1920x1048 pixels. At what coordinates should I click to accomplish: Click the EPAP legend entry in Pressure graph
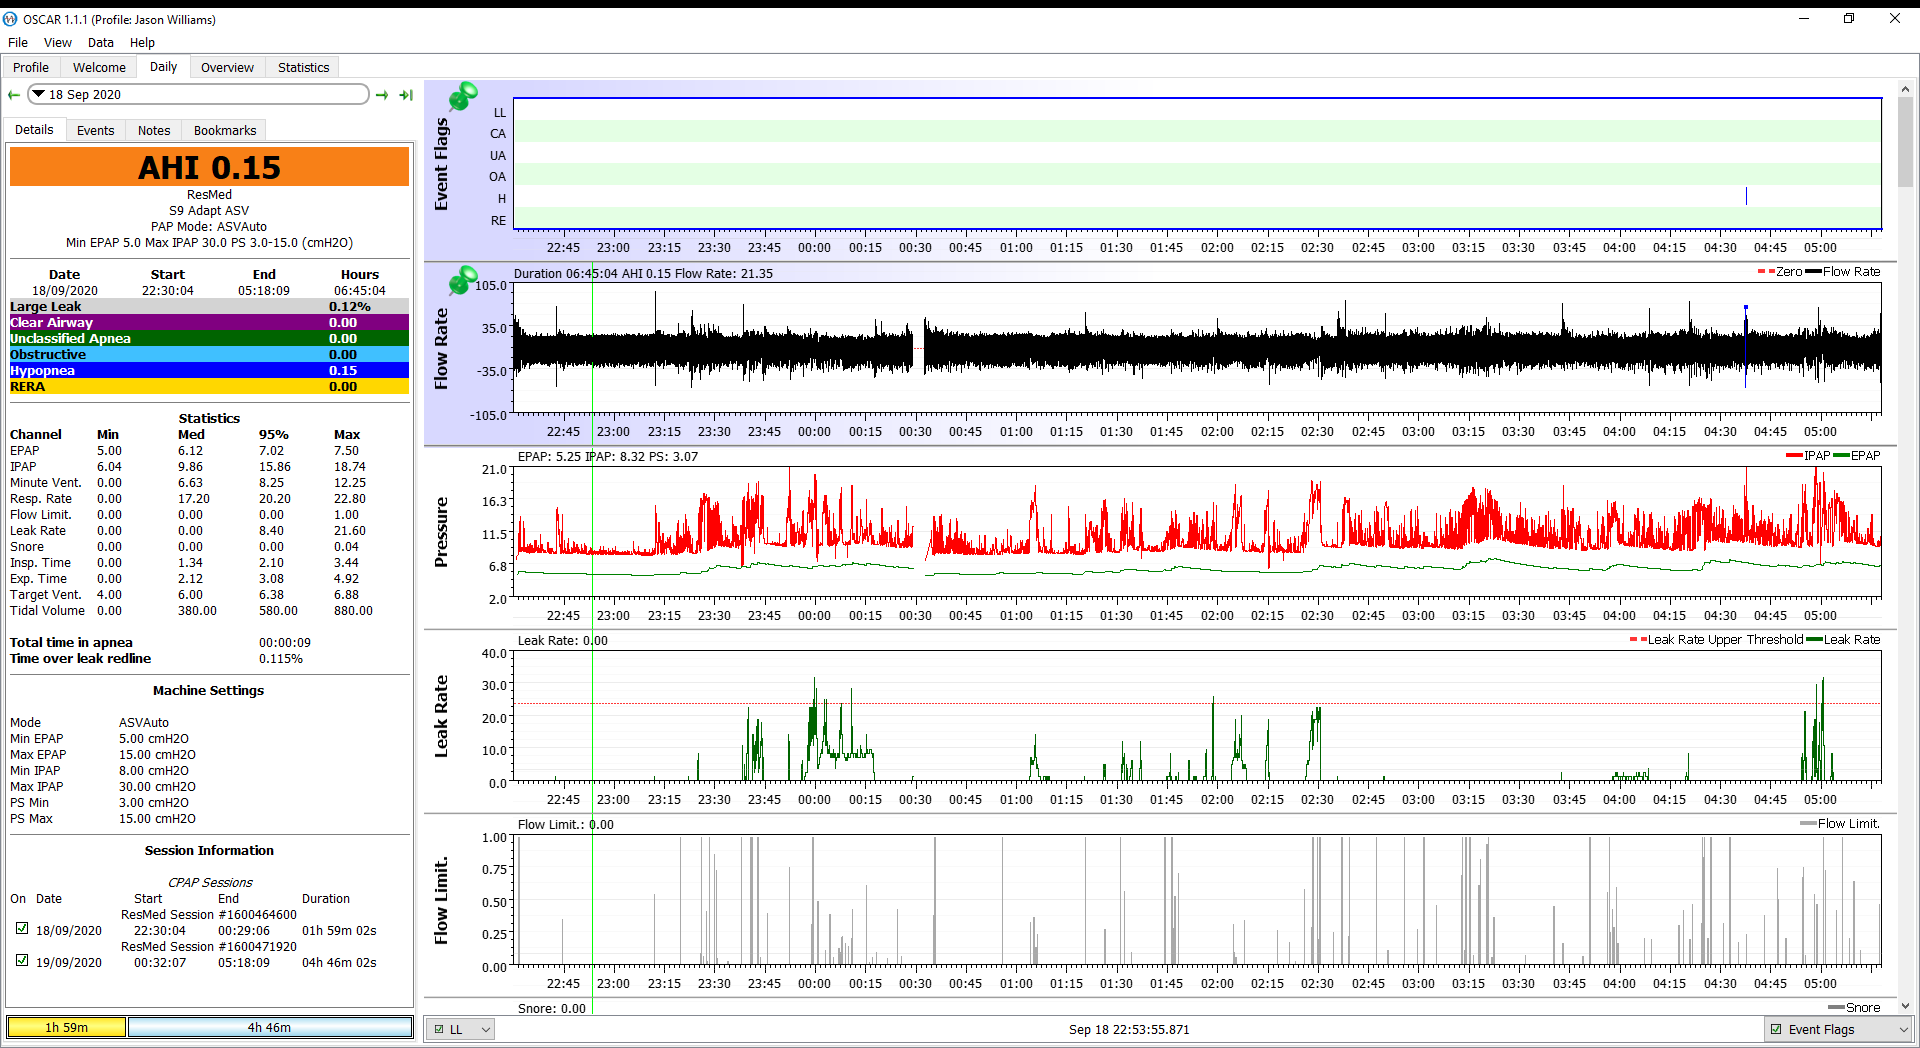point(1857,456)
